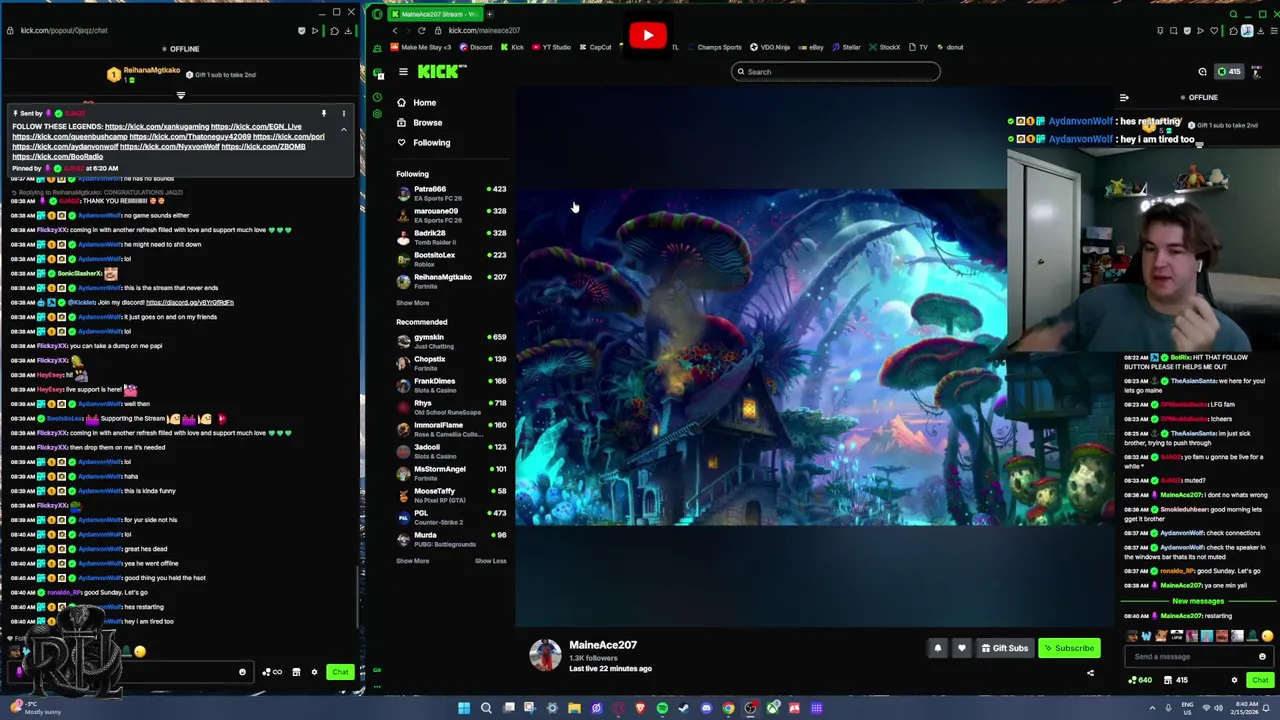
Task: Open Rhys recommended channel
Action: (x=451, y=407)
